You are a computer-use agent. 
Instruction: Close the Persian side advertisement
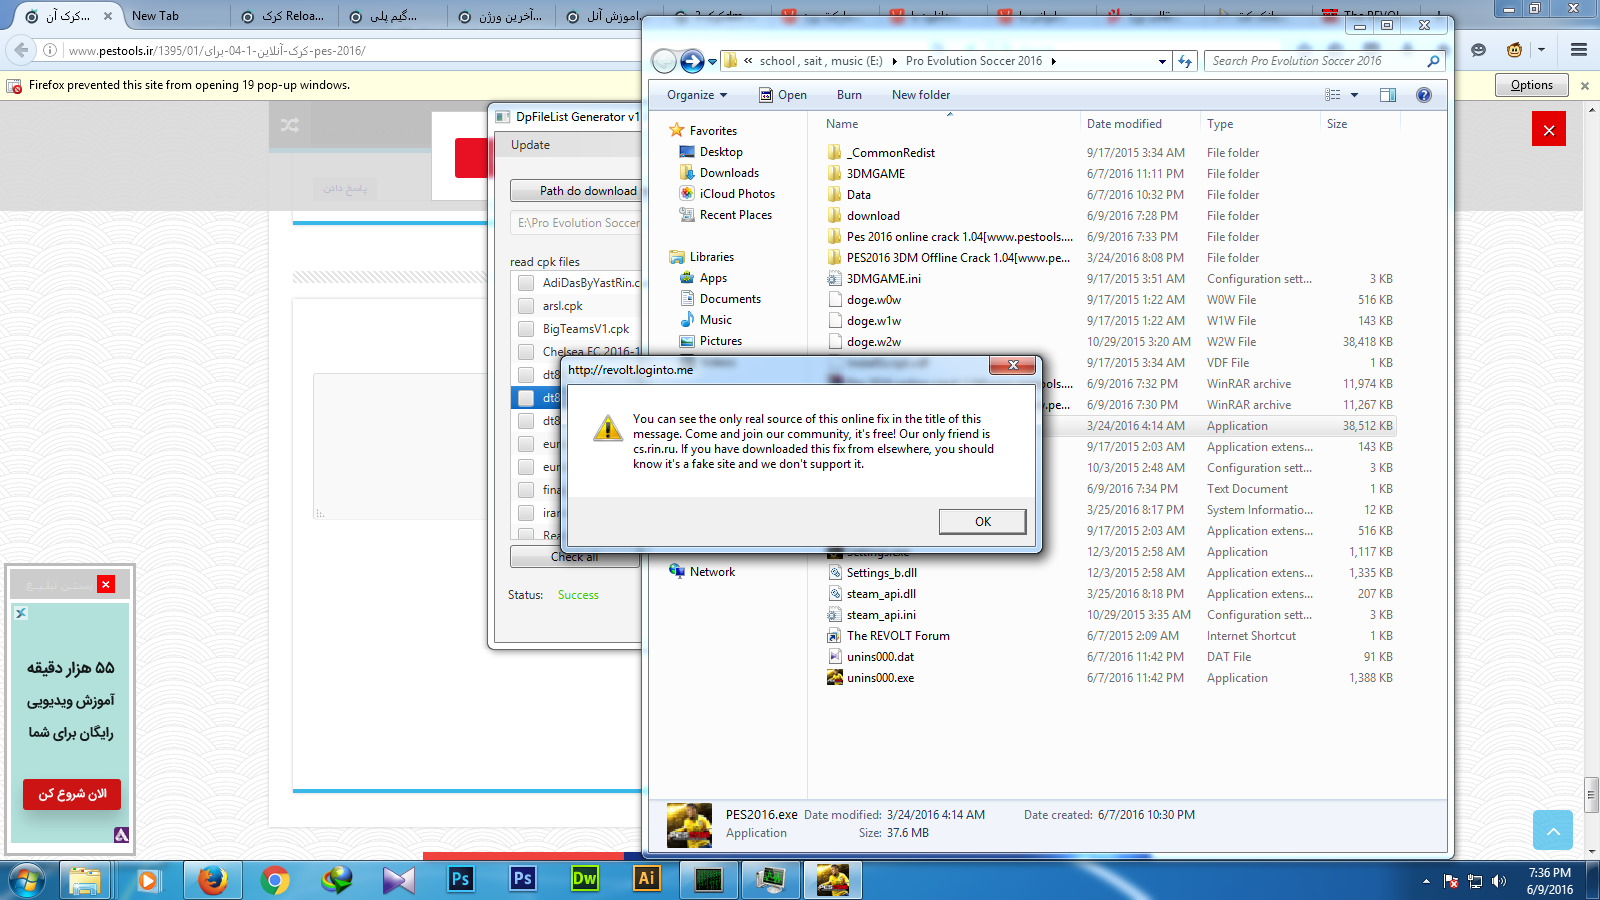(106, 584)
